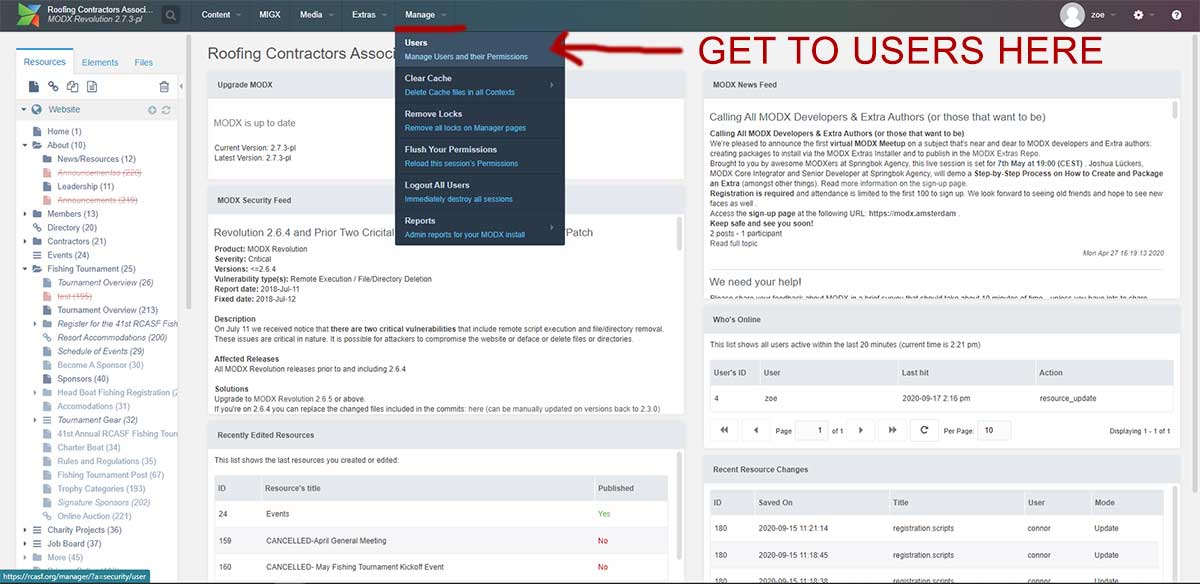Click the New Document icon in the Resources toolbar
Viewport: 1200px width, 584px height.
(34, 88)
